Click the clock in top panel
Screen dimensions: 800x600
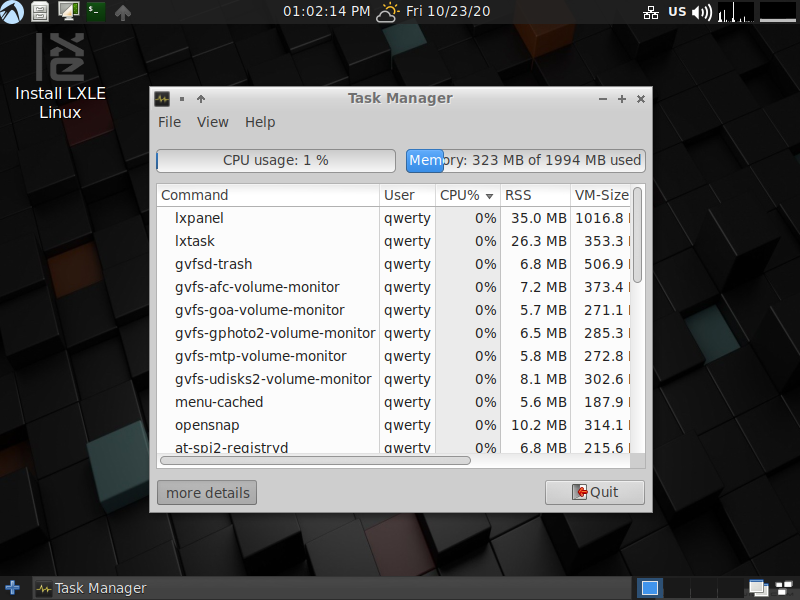click(x=327, y=11)
